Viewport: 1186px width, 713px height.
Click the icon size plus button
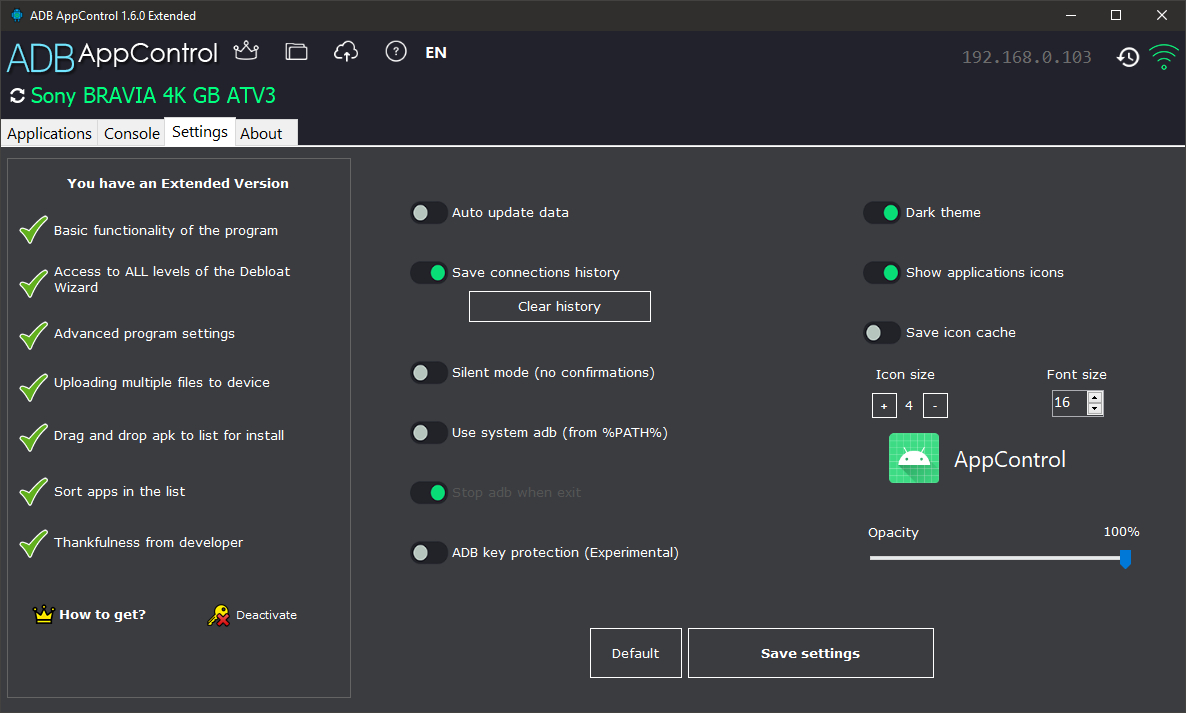click(884, 406)
